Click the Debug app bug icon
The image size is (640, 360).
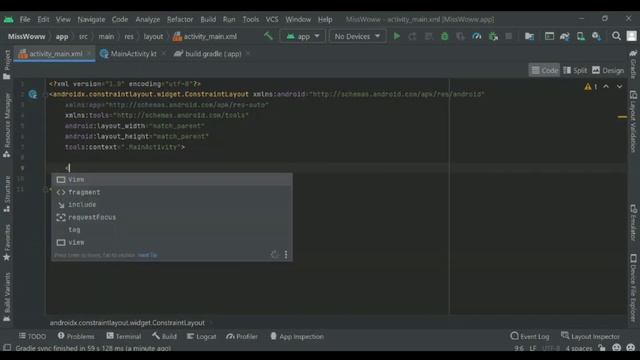point(444,36)
